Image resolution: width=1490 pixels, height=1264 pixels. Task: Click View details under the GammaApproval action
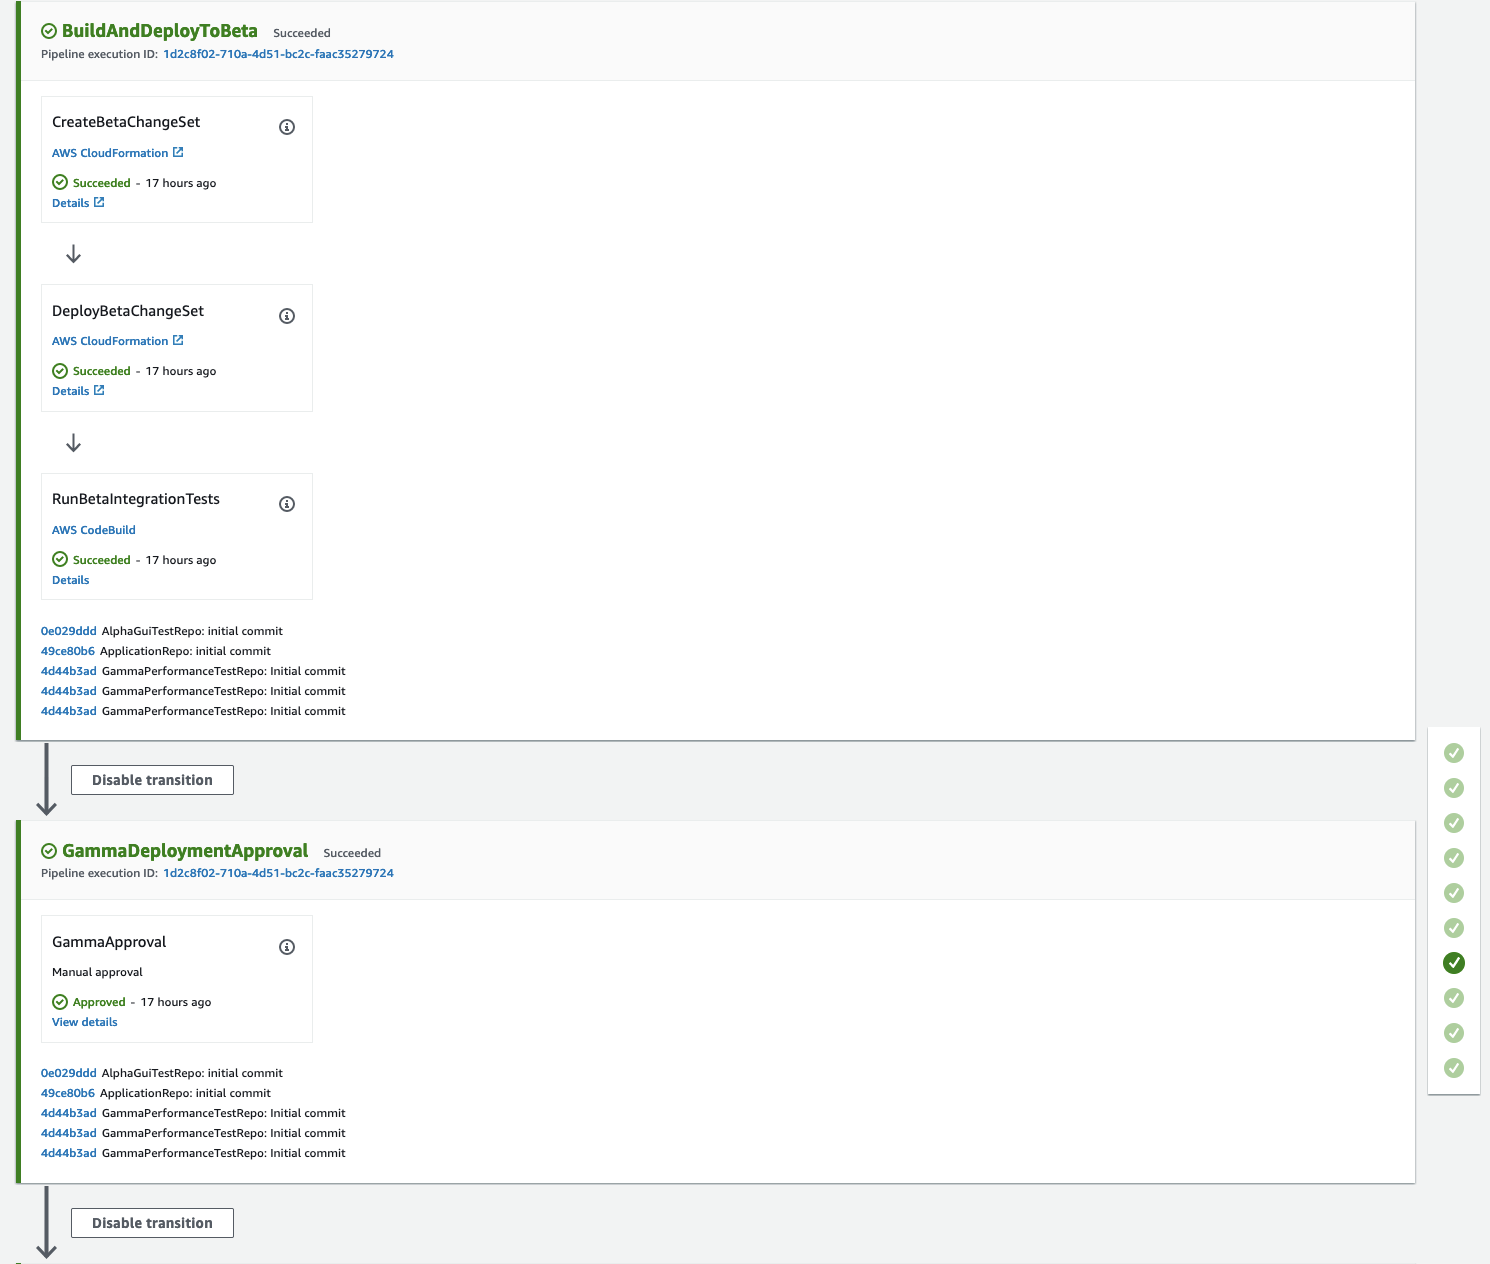[x=84, y=1021]
